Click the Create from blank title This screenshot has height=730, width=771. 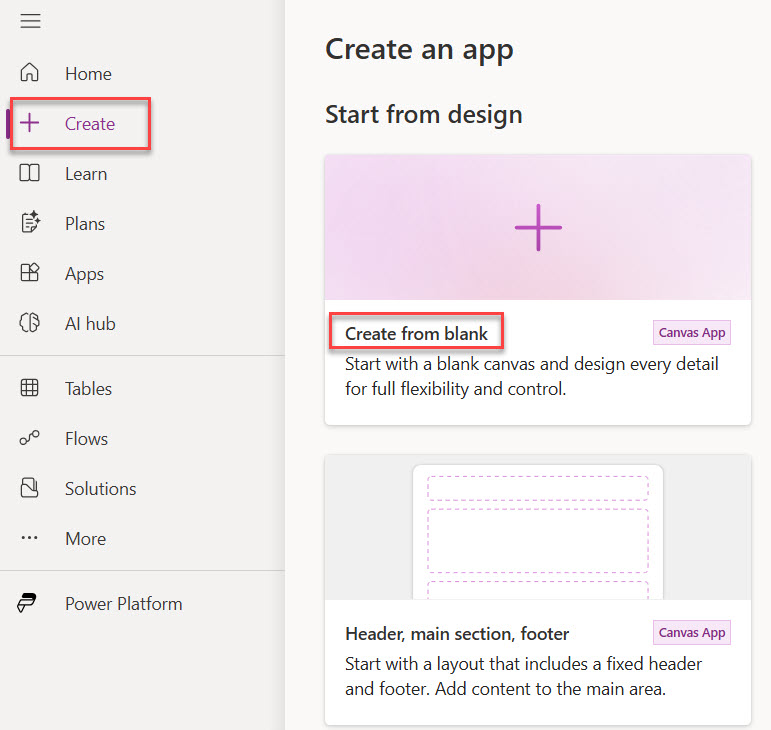pos(416,334)
